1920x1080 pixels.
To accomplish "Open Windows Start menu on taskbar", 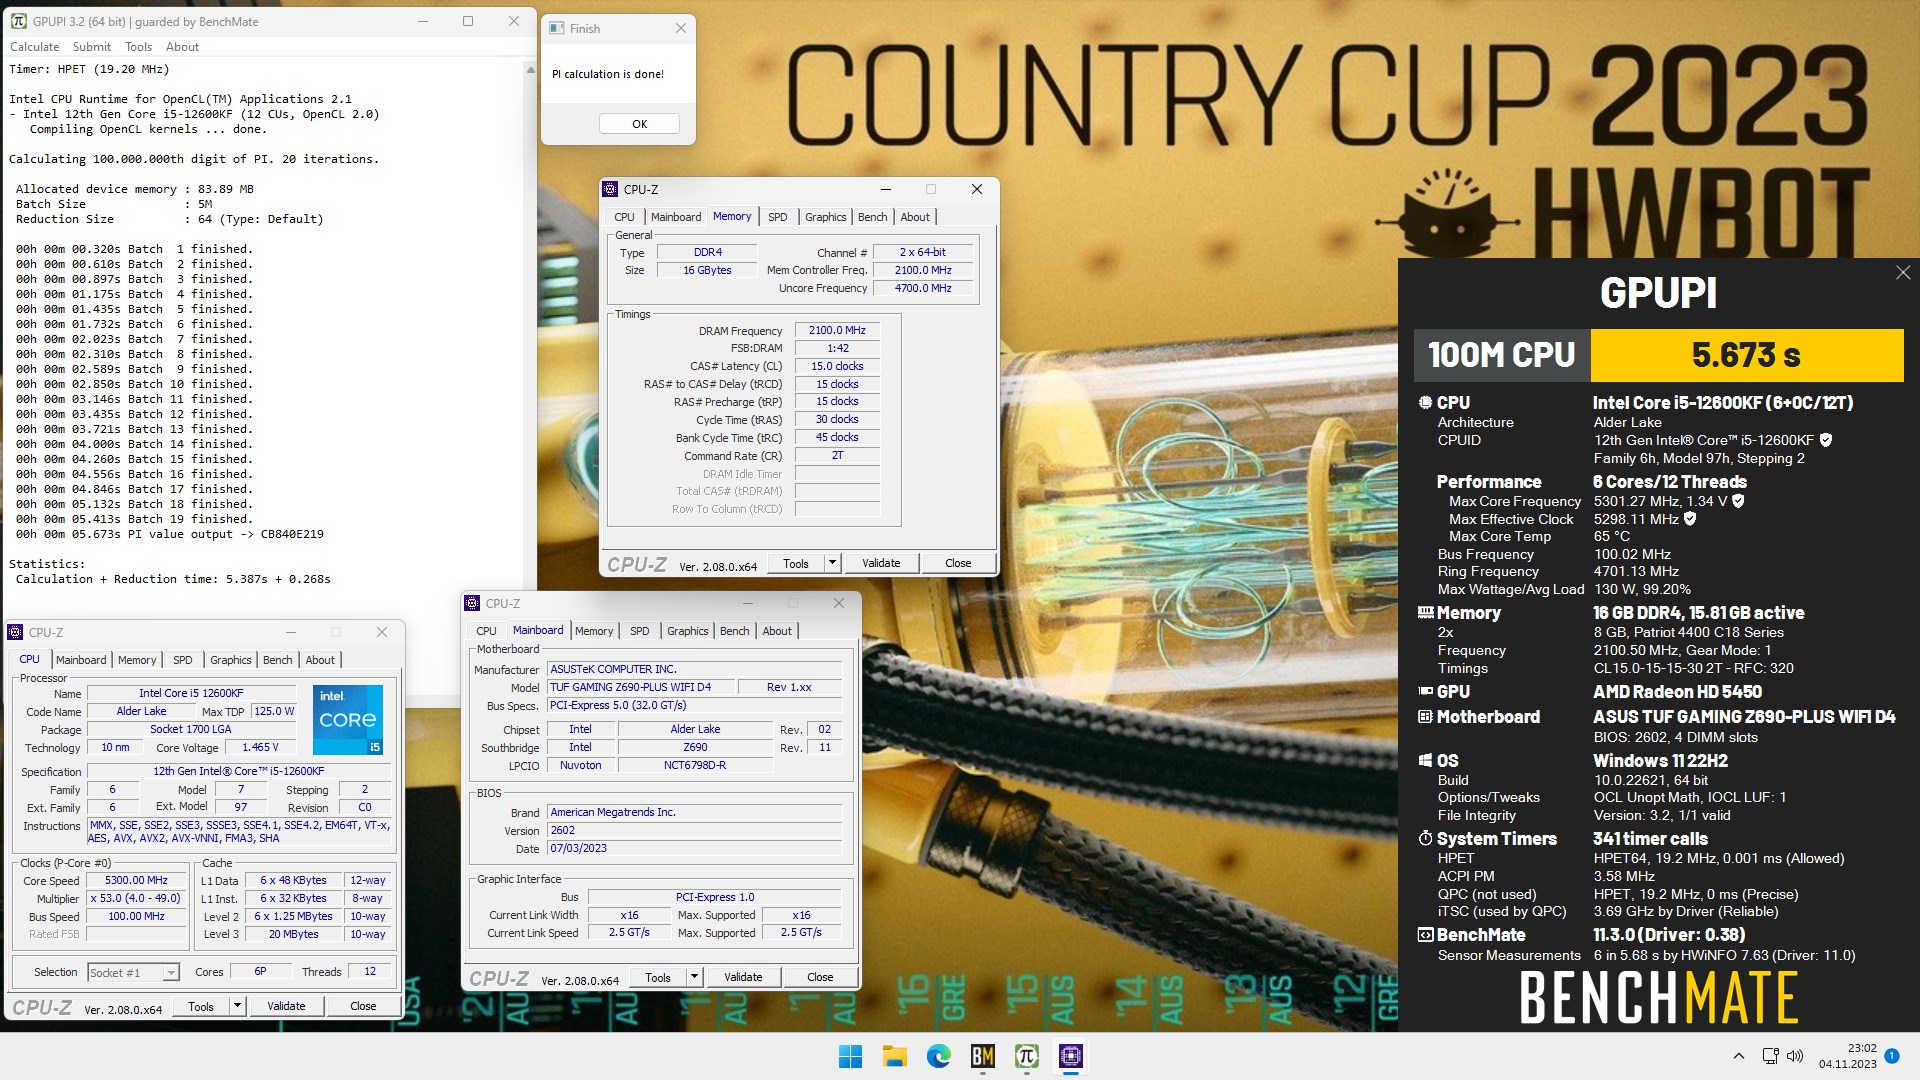I will click(850, 1056).
